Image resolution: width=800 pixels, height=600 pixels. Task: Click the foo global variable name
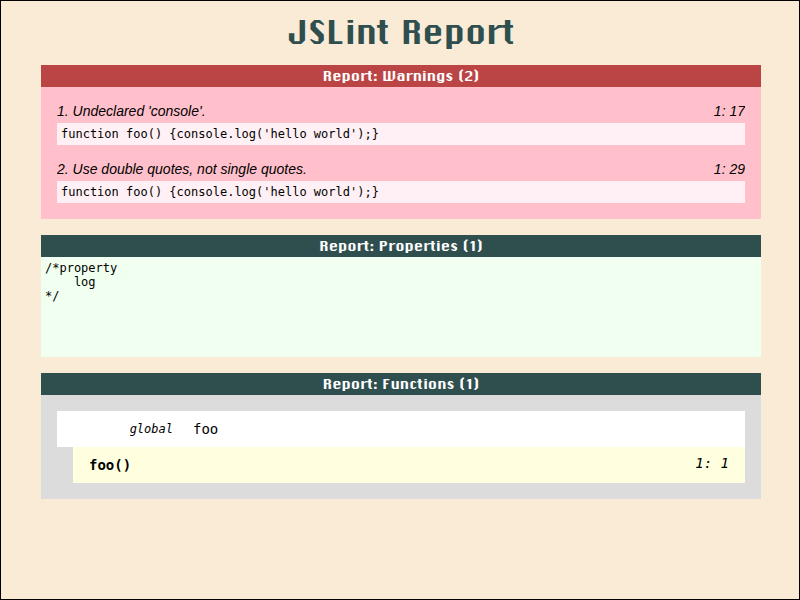pyautogui.click(x=206, y=429)
